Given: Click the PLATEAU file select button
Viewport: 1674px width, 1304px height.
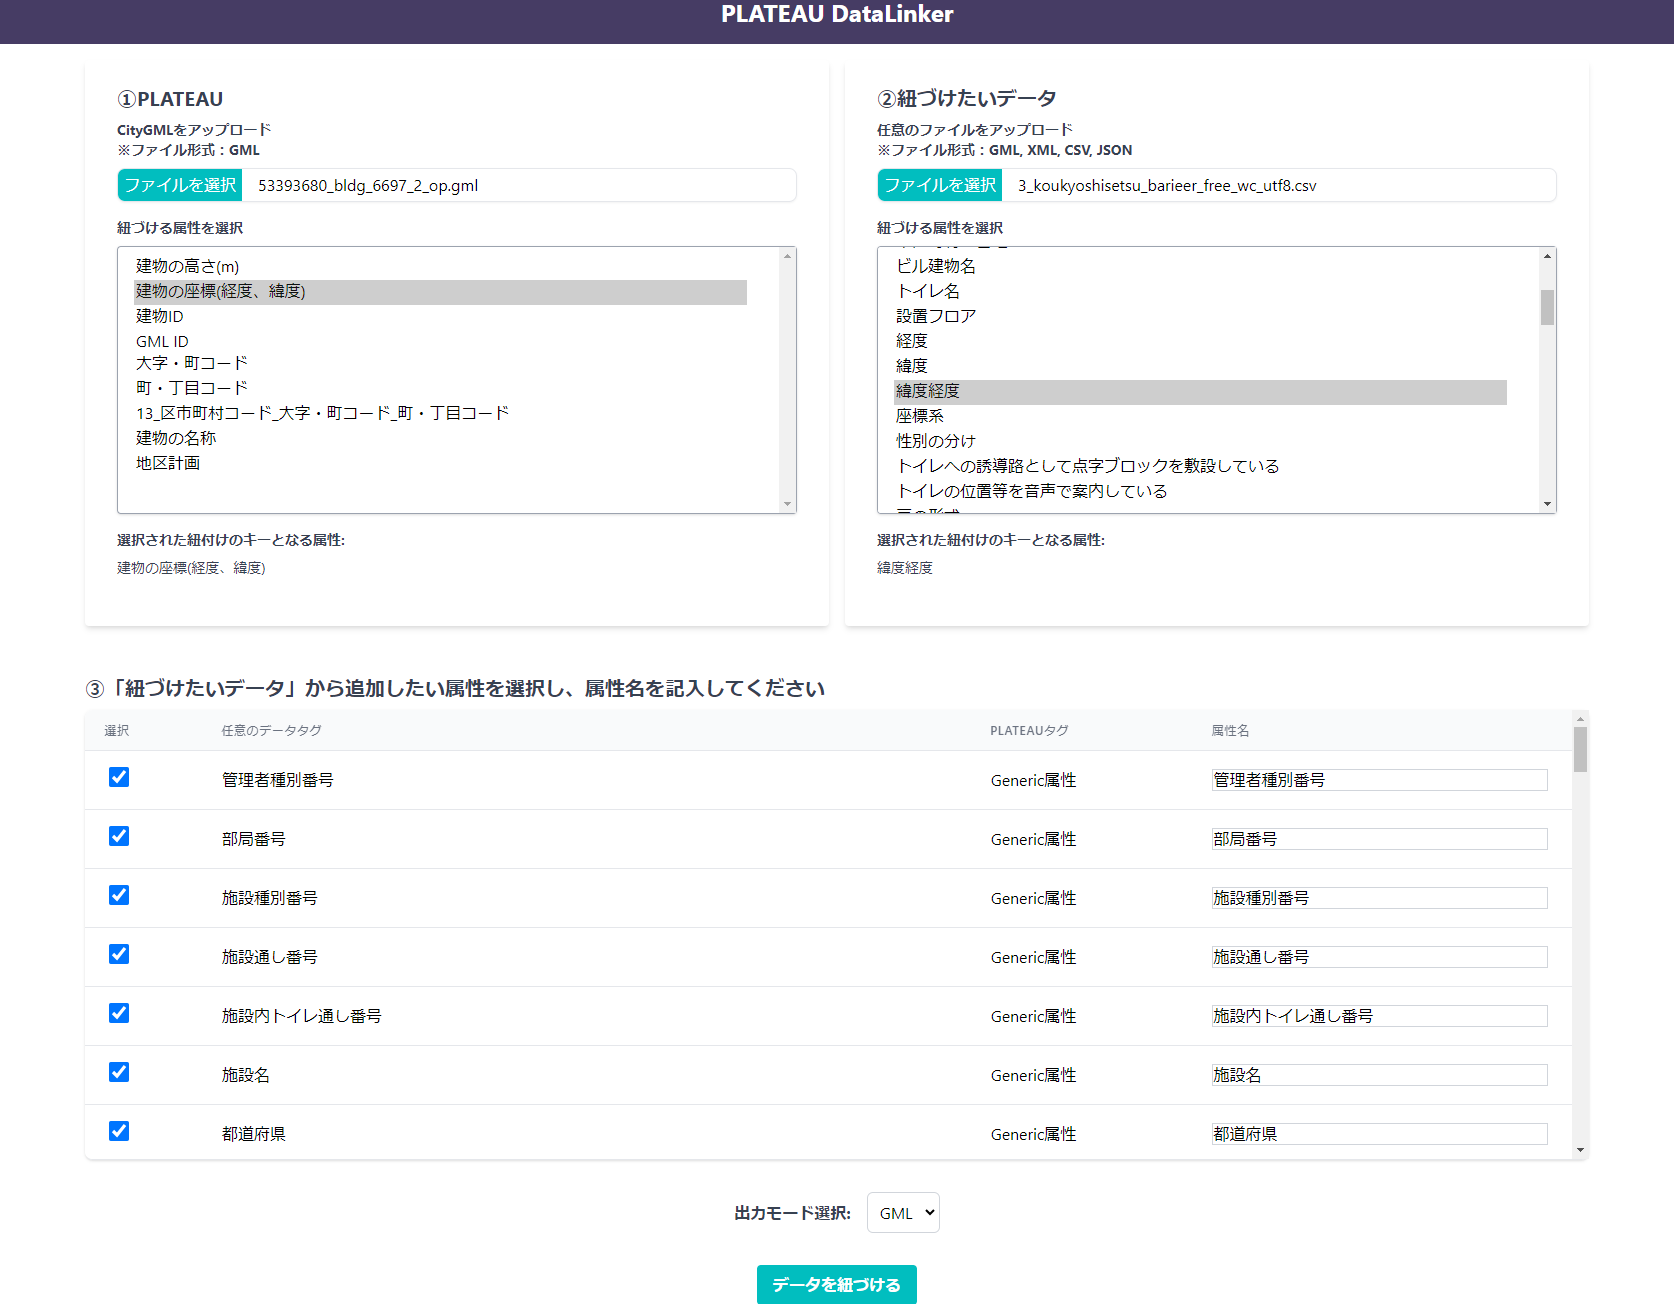Looking at the screenshot, I should [180, 185].
